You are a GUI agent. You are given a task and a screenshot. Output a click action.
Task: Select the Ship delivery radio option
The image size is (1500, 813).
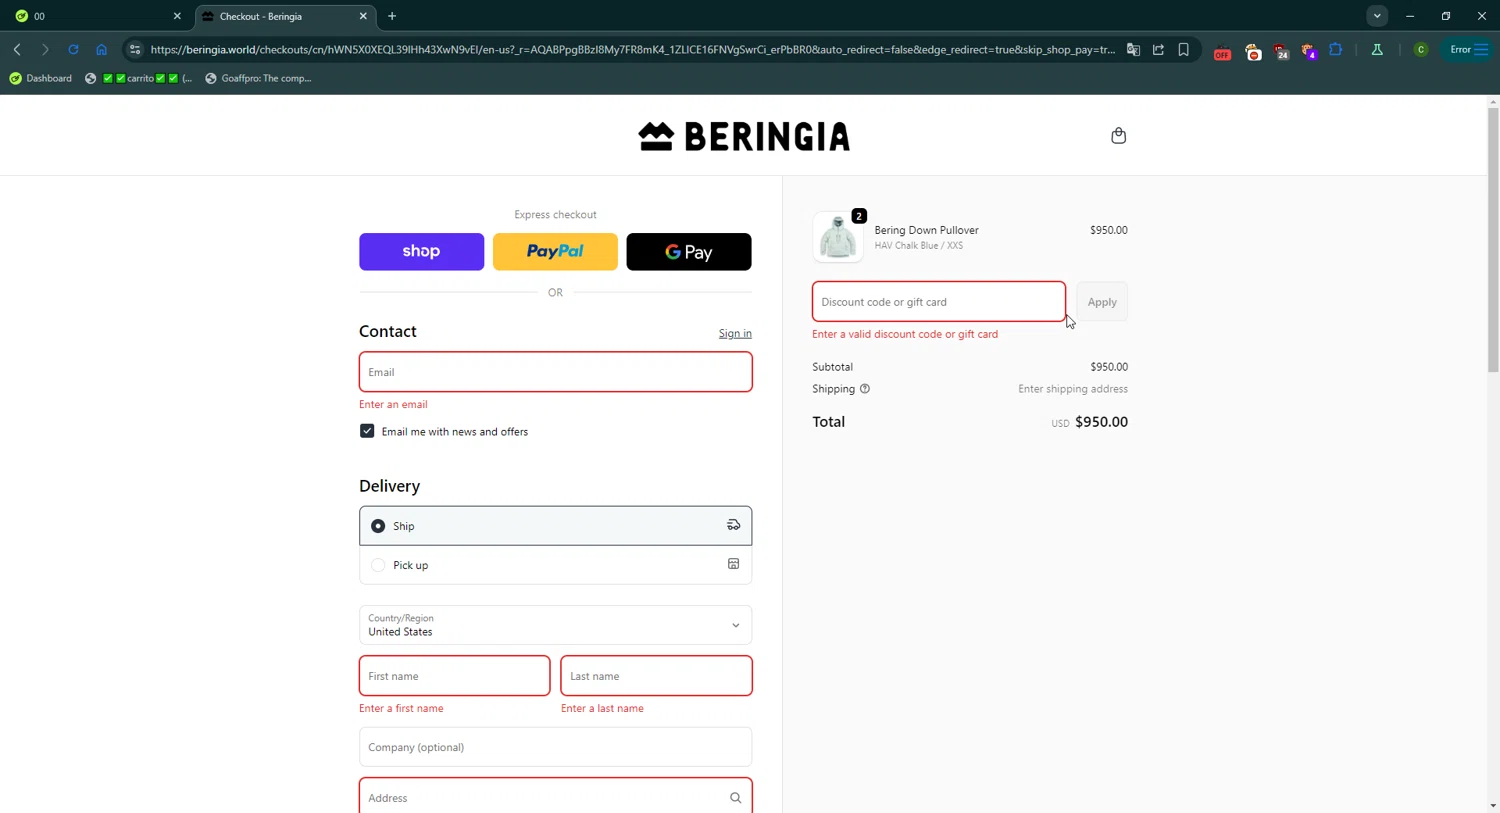click(x=378, y=526)
